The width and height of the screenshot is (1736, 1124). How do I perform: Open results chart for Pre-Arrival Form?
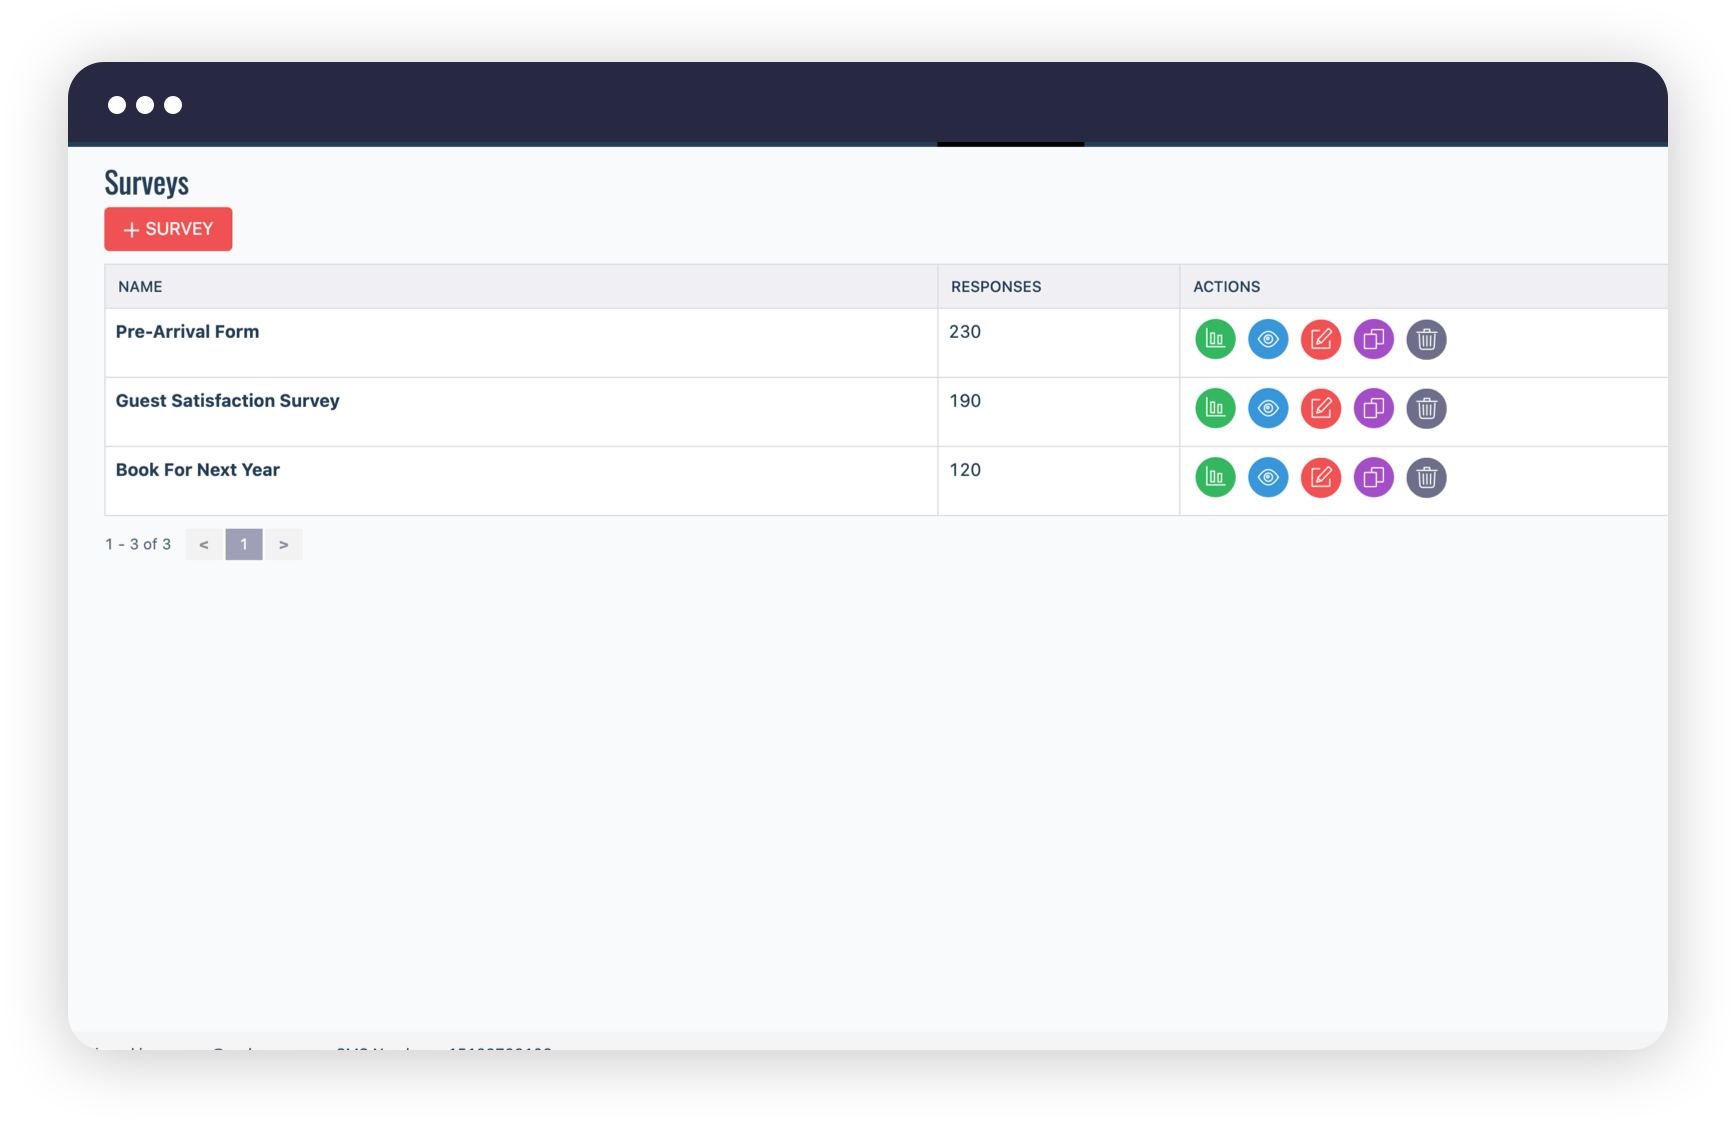point(1215,339)
